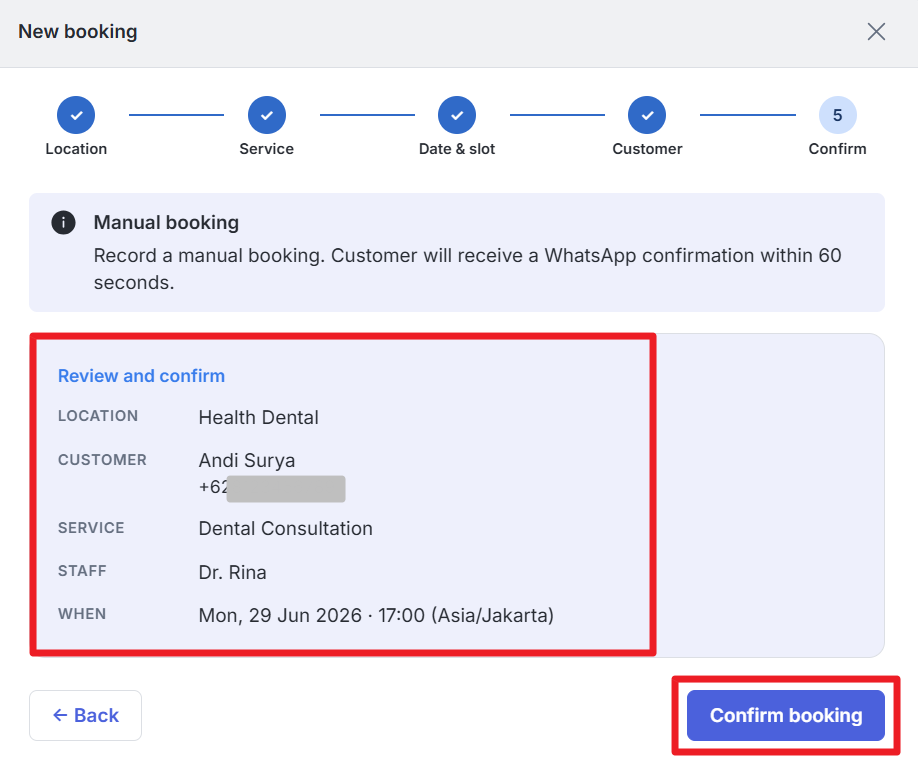Click the masked +62 phone number
The image size is (918, 775).
point(272,488)
